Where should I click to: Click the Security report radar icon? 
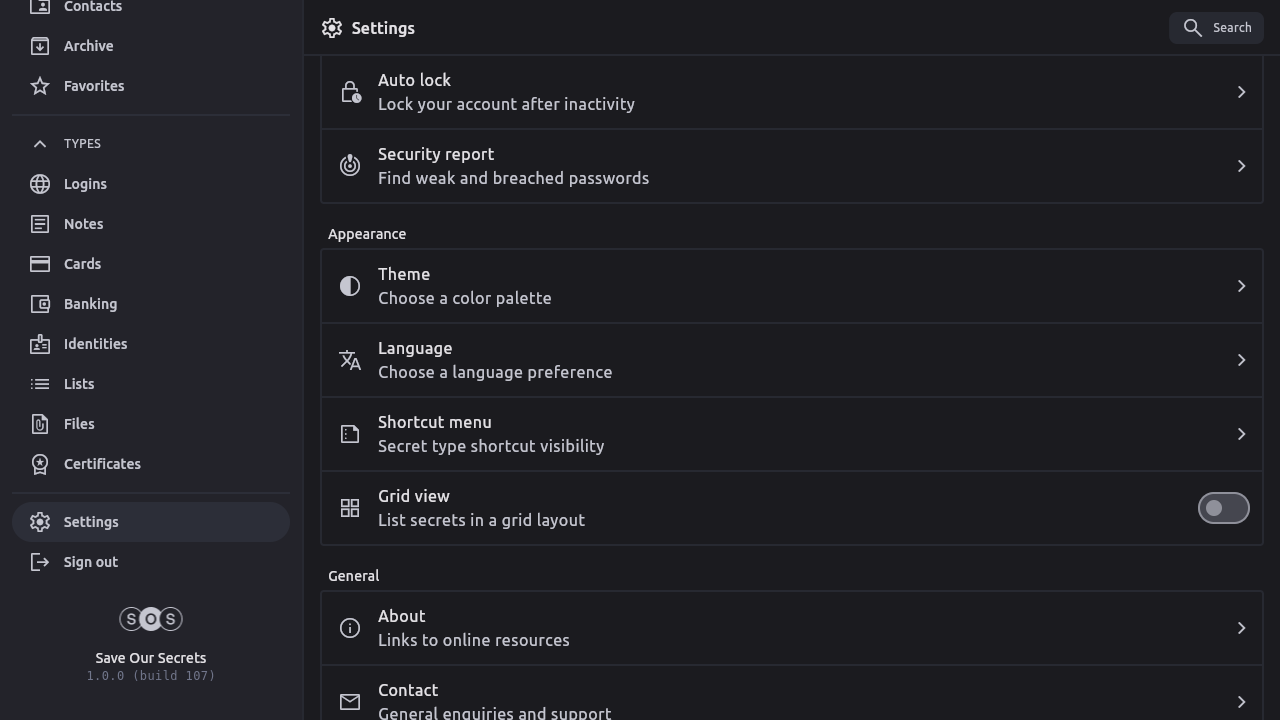pos(350,166)
